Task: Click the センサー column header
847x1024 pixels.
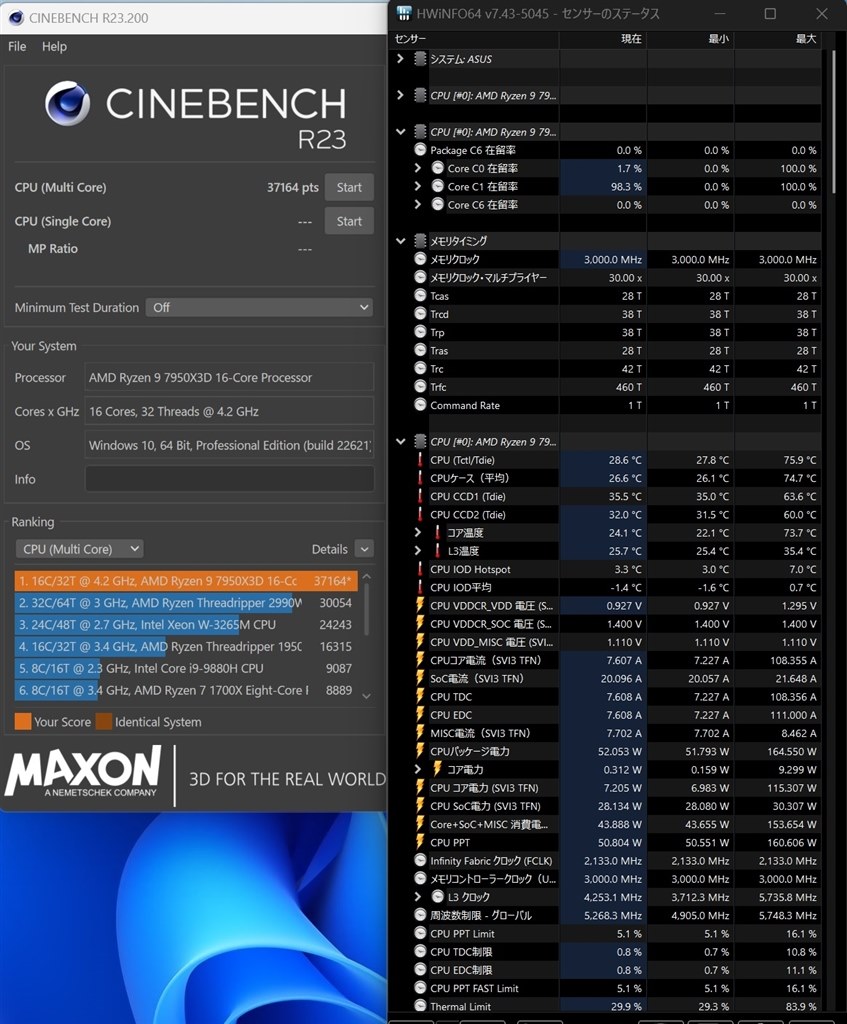Action: coord(474,39)
